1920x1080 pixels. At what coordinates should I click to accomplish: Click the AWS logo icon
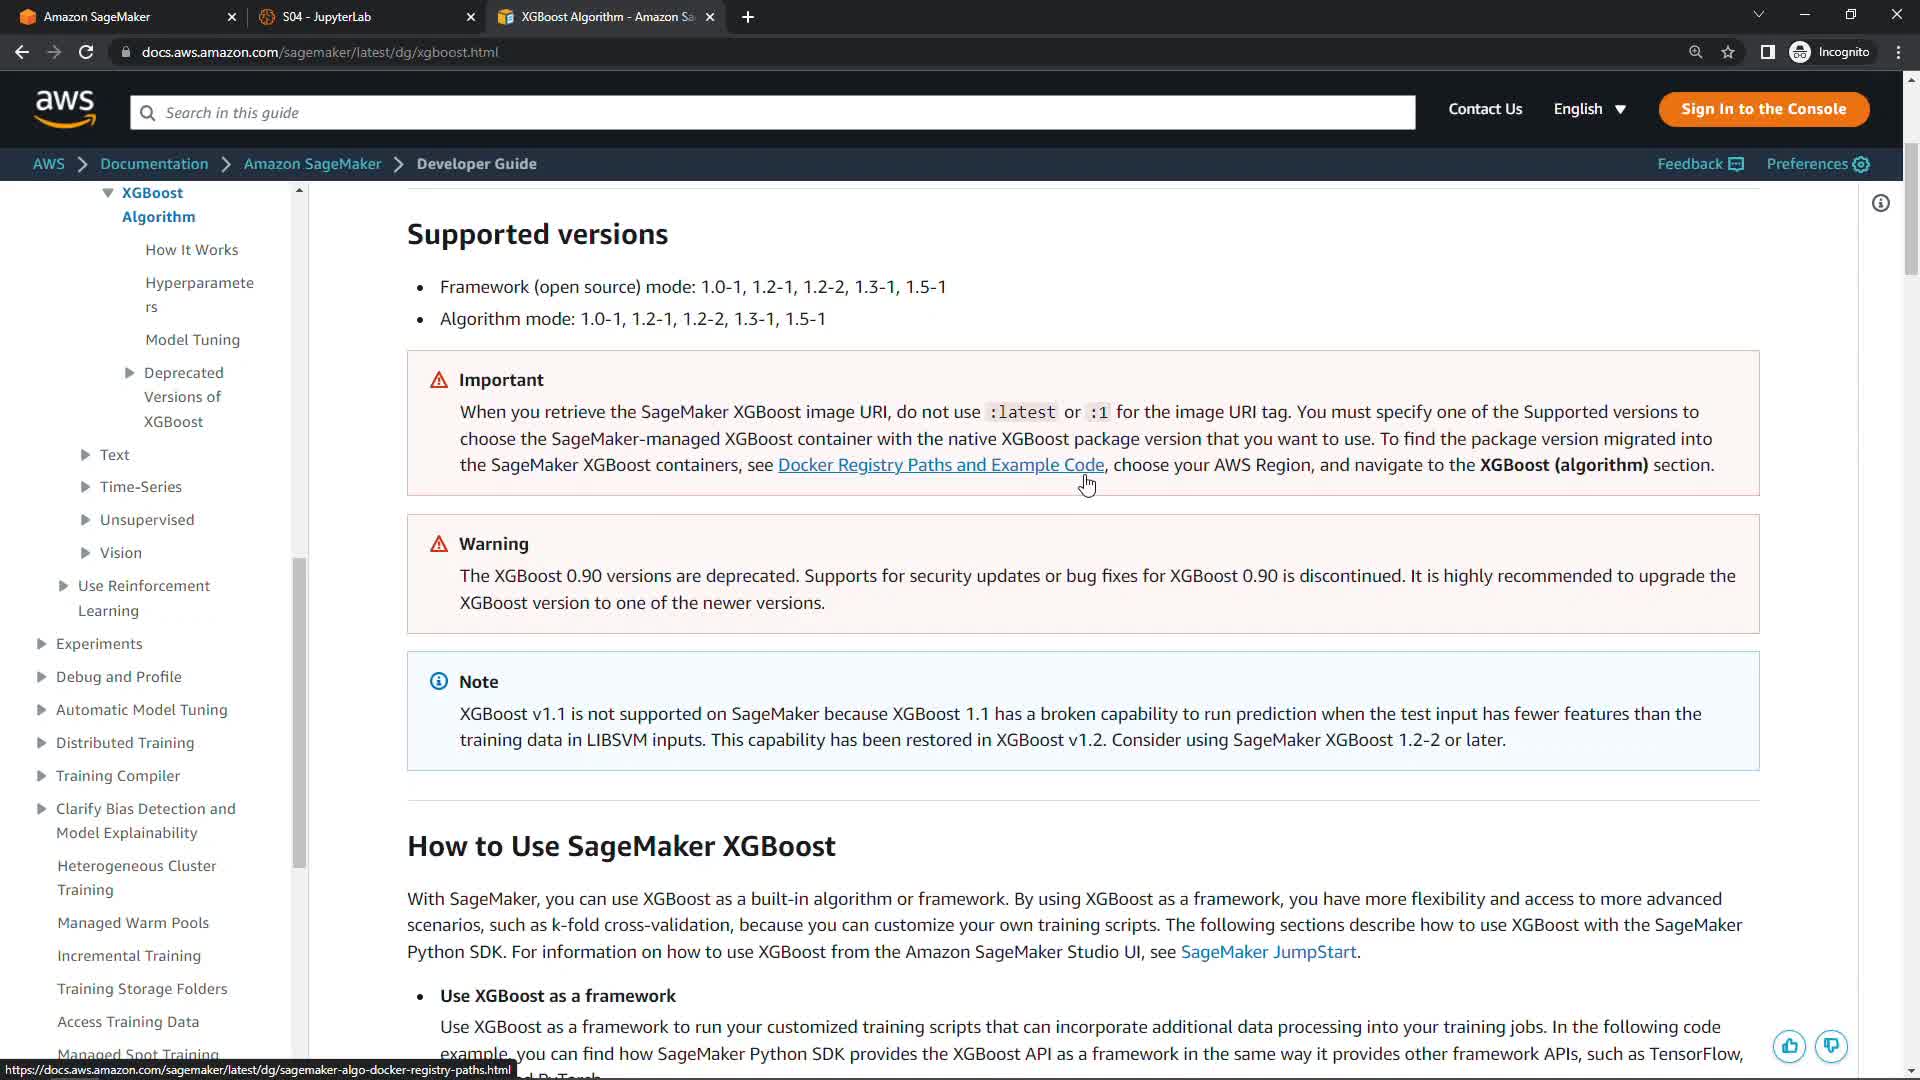pyautogui.click(x=65, y=109)
